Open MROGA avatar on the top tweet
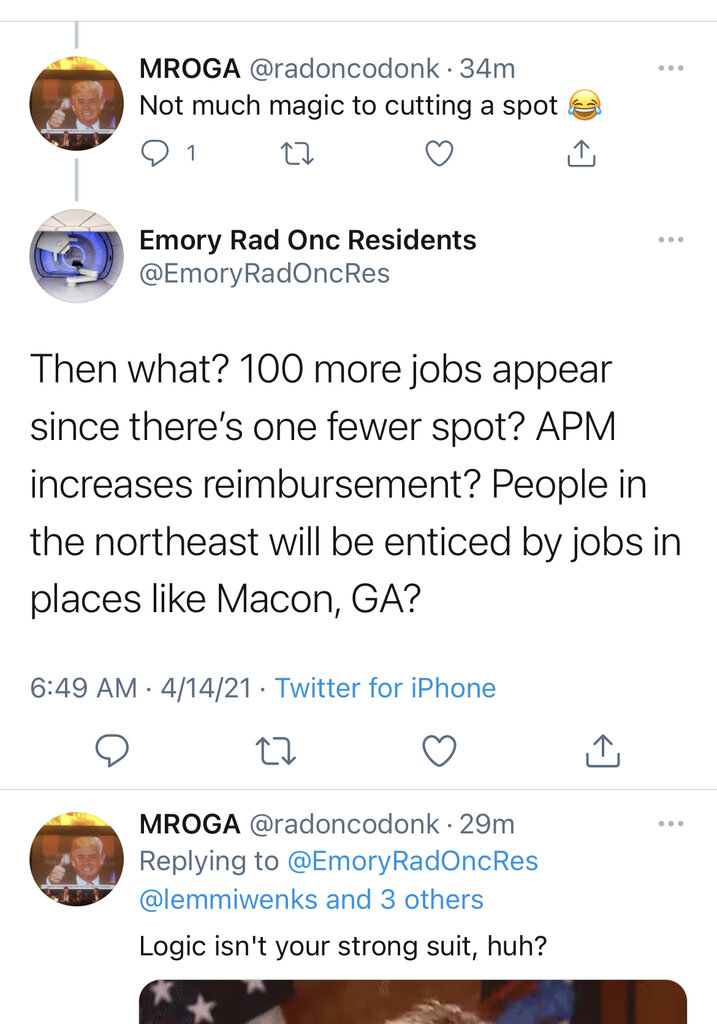This screenshot has height=1024, width=717. (77, 103)
